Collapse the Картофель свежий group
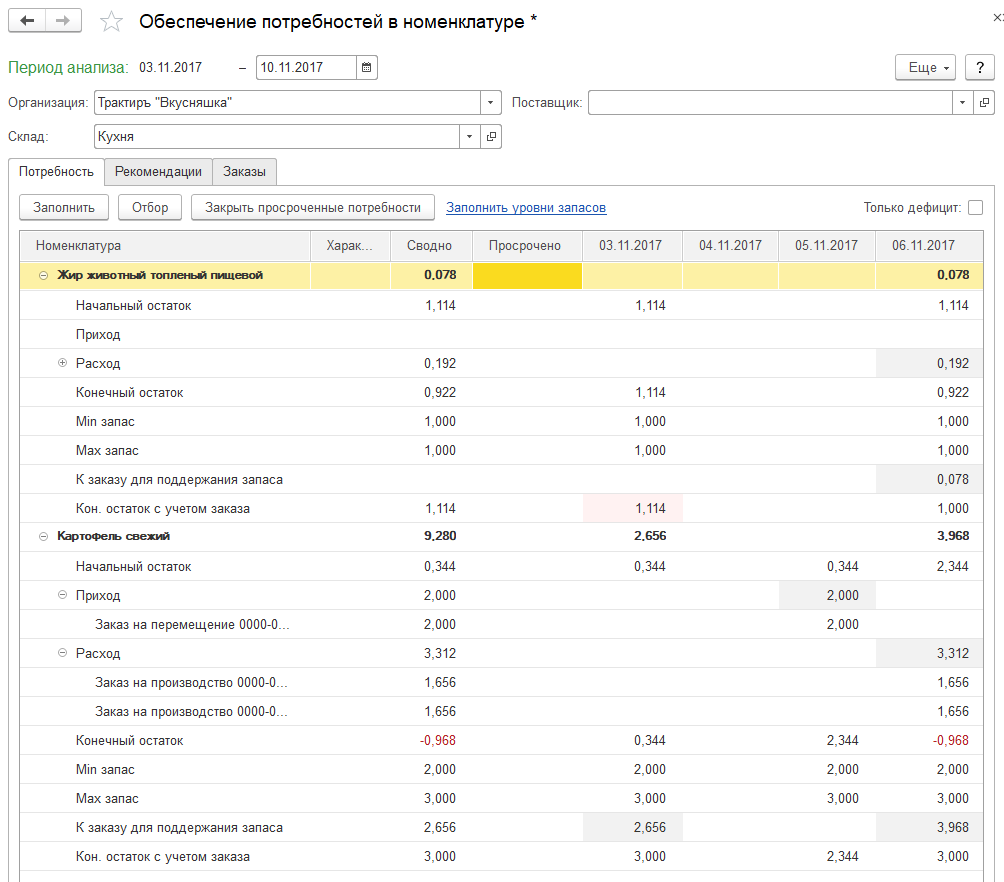 [43, 537]
